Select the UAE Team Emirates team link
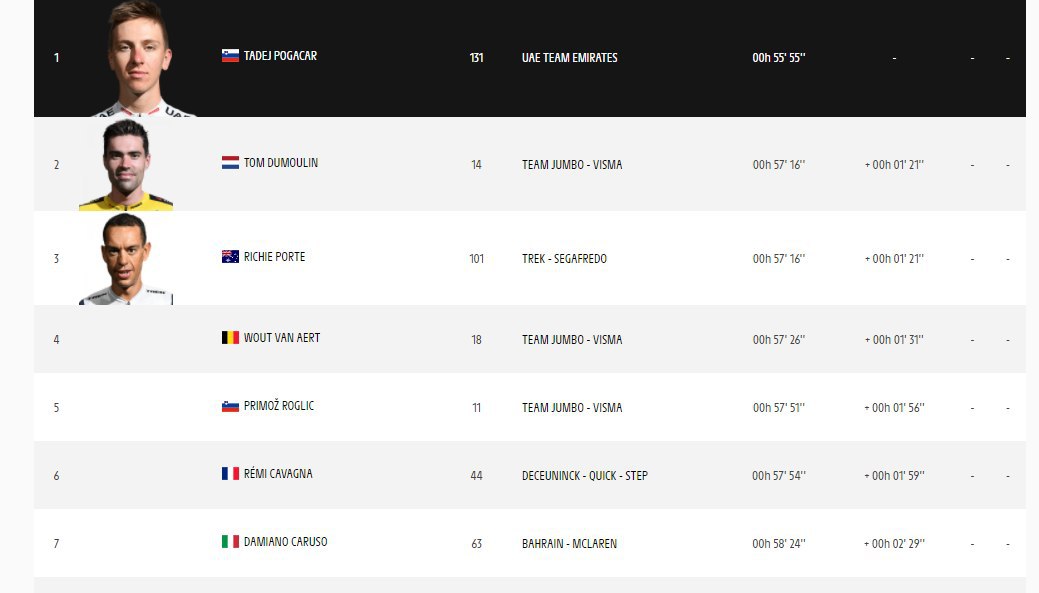The image size is (1039, 593). pos(569,58)
